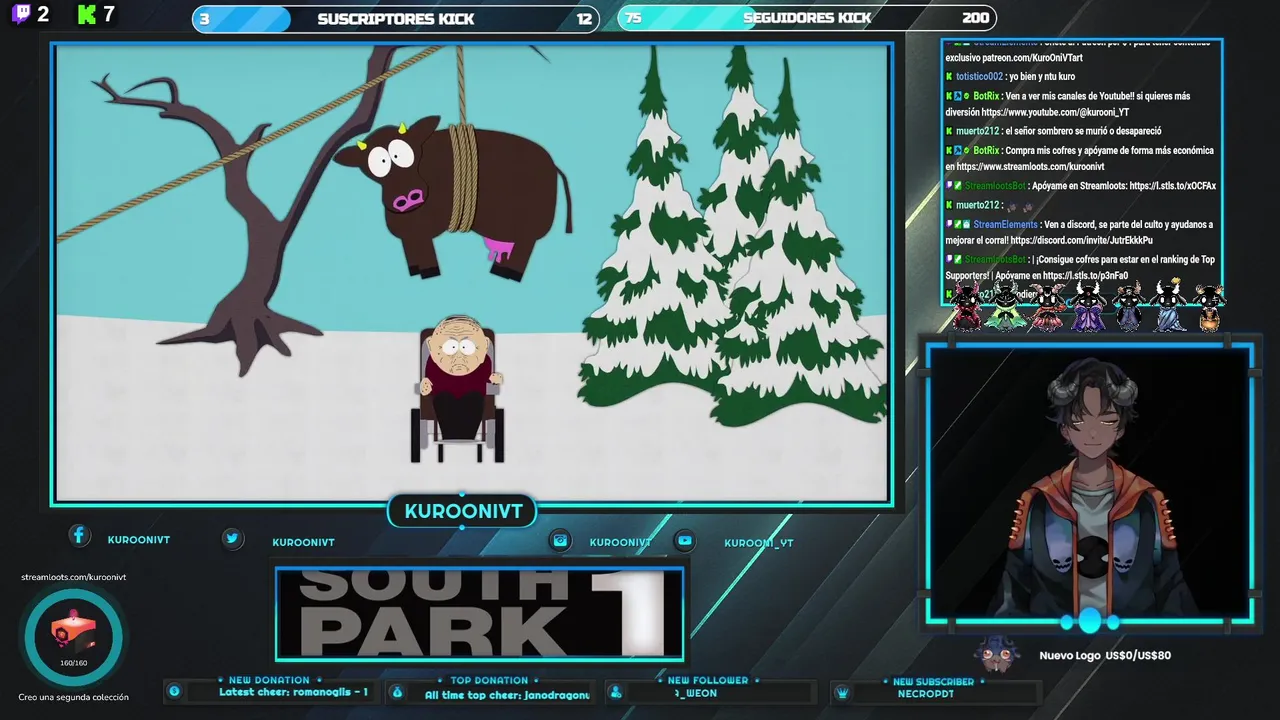This screenshot has height=720, width=1280.
Task: Click the first BotRix username about YouTube
Action: [x=986, y=96]
